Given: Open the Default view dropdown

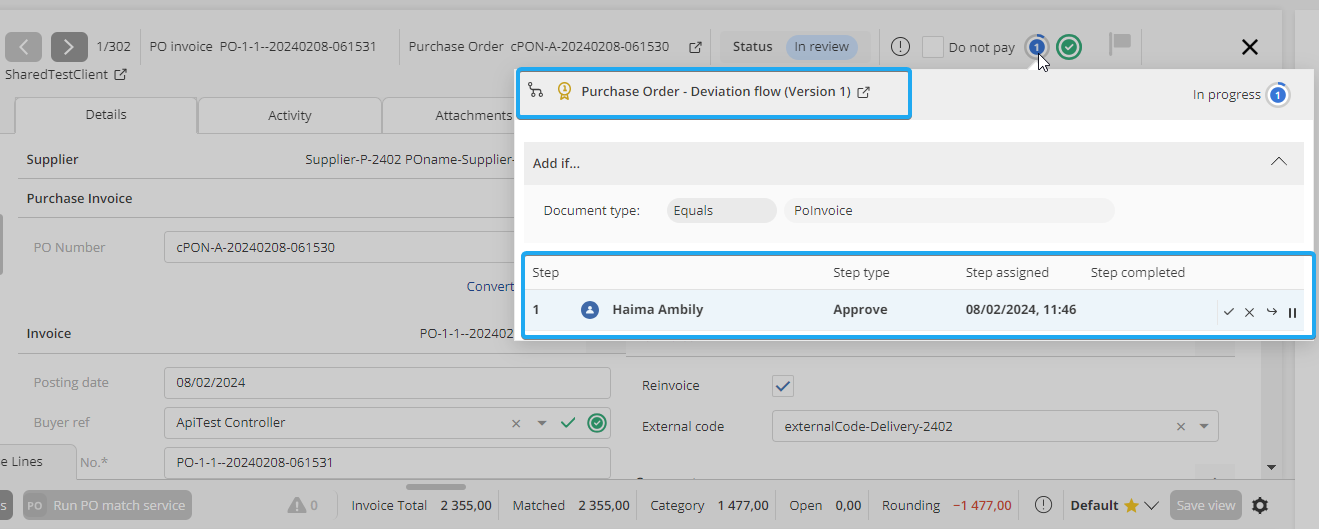Looking at the screenshot, I should (1151, 505).
